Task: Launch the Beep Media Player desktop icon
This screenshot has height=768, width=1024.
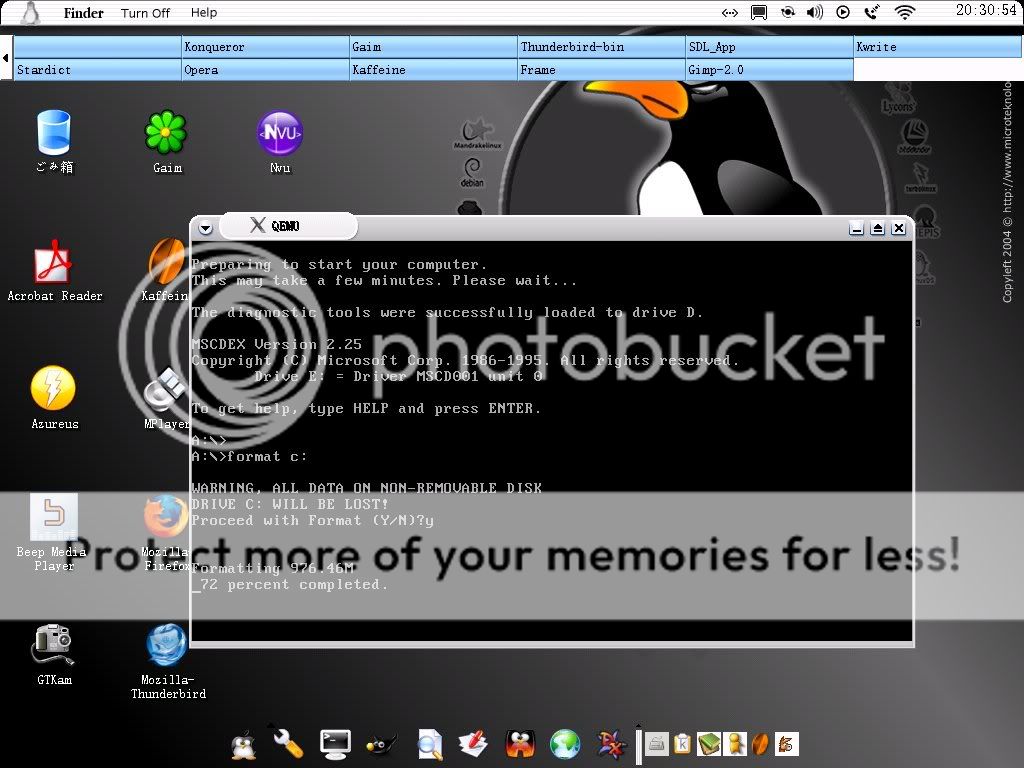Action: click(54, 517)
